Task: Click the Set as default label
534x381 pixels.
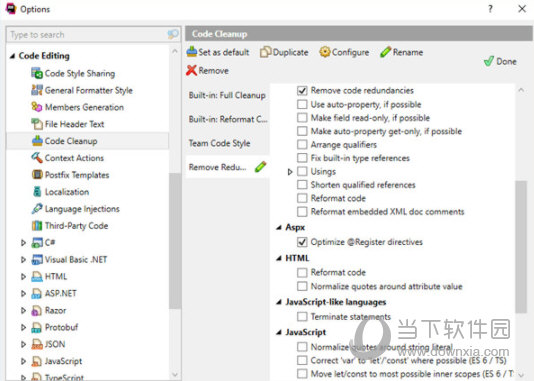Action: 224,52
